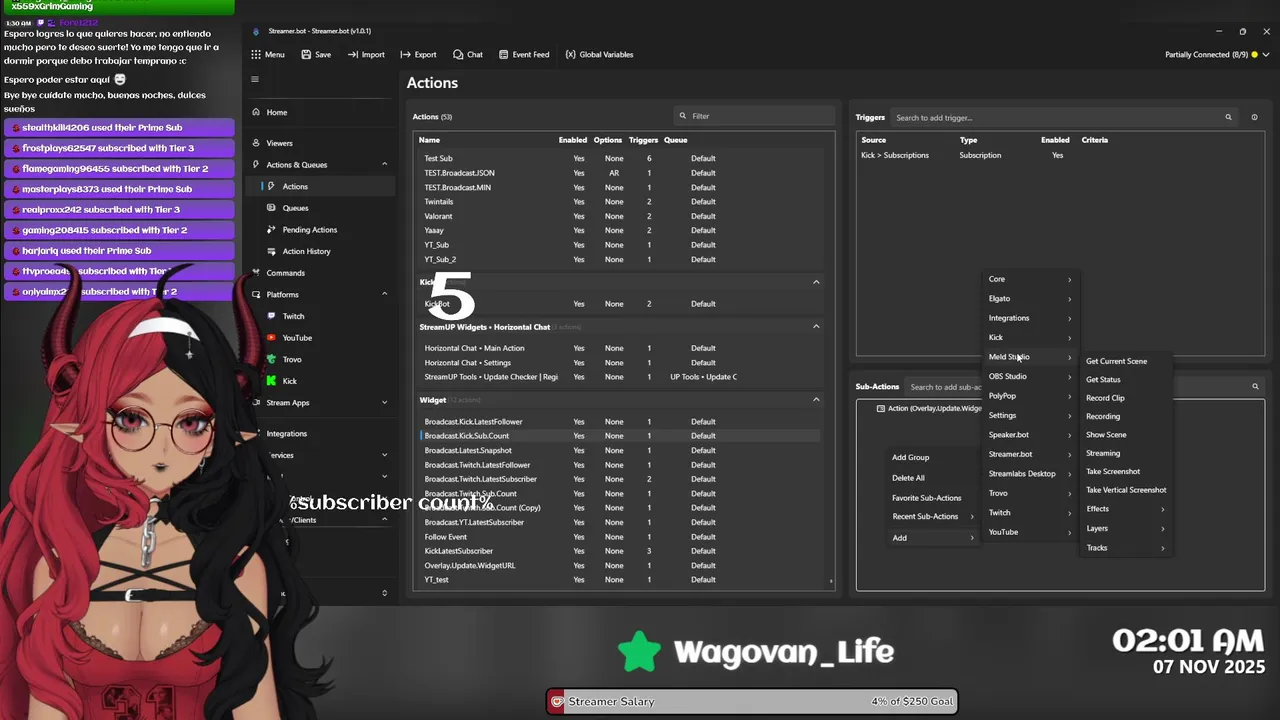Open the Chat bubble icon

pyautogui.click(x=458, y=54)
